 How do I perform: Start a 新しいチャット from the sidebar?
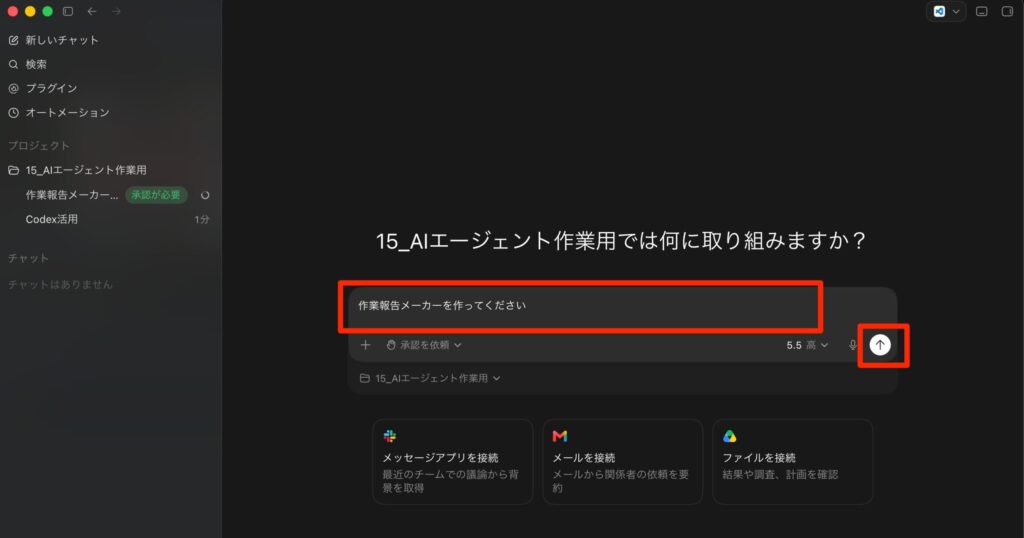(54, 40)
